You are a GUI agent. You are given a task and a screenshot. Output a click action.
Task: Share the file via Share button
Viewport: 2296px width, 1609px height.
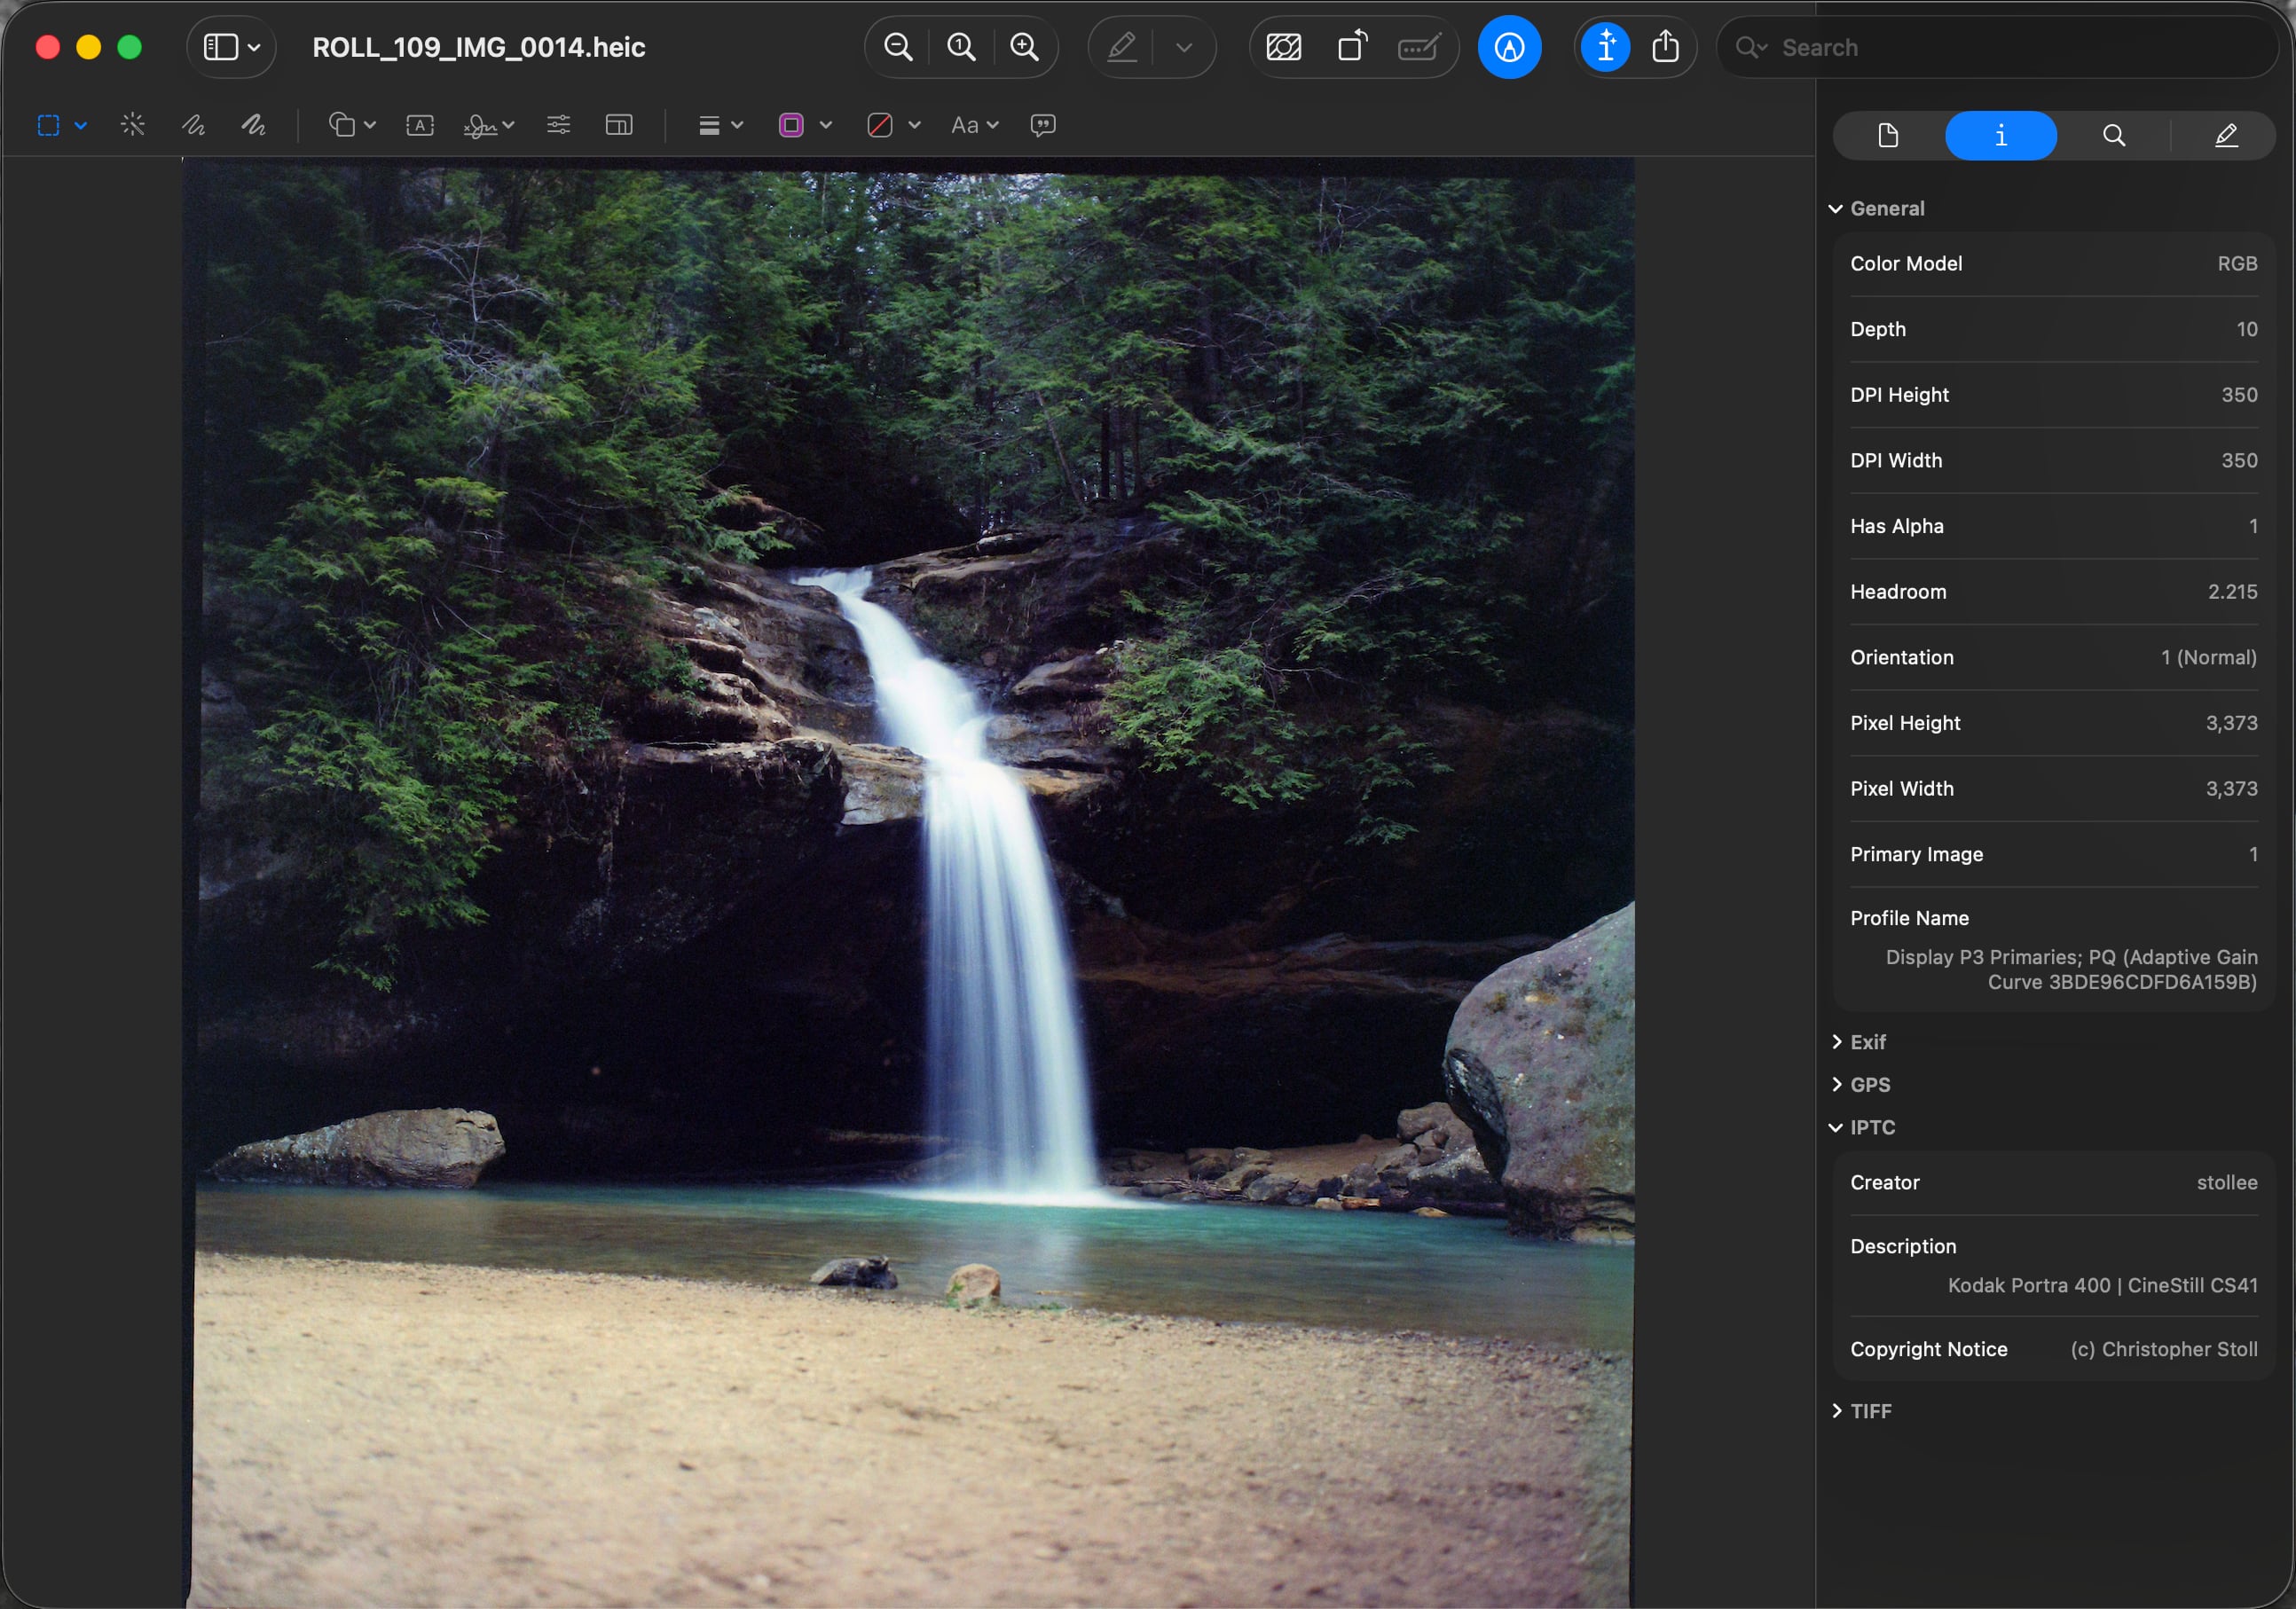coord(1666,46)
